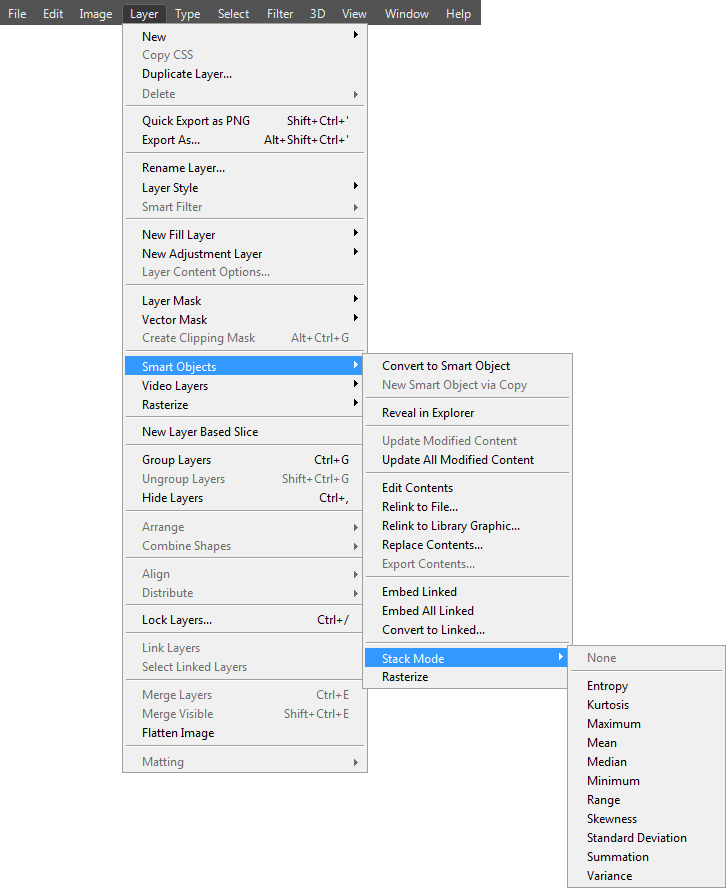Choose Entropy stack mode

[x=607, y=686]
